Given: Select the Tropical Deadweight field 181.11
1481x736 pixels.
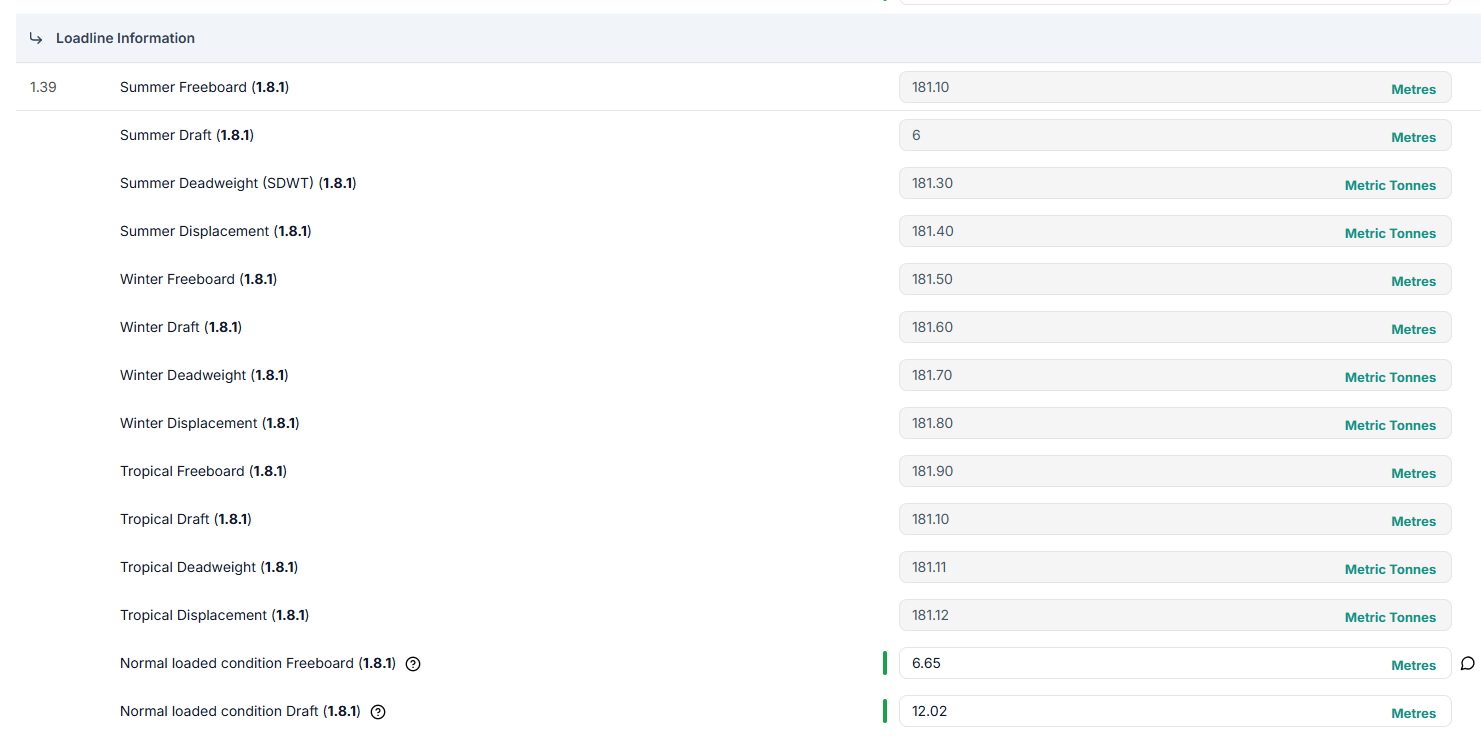Looking at the screenshot, I should pos(1175,567).
